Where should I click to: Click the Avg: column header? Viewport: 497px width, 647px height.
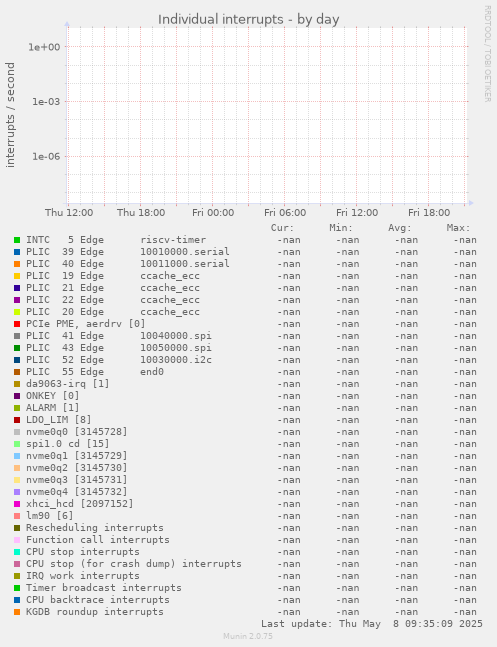pos(400,228)
